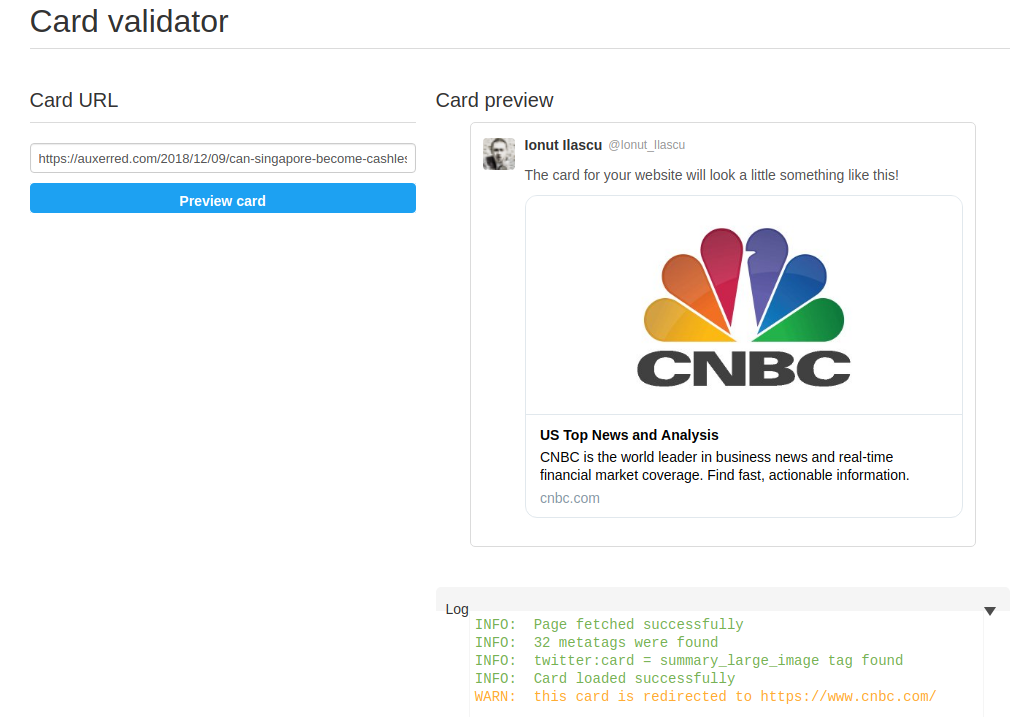Click the tweet text about your website card
The width and height of the screenshot is (1014, 717).
[711, 175]
